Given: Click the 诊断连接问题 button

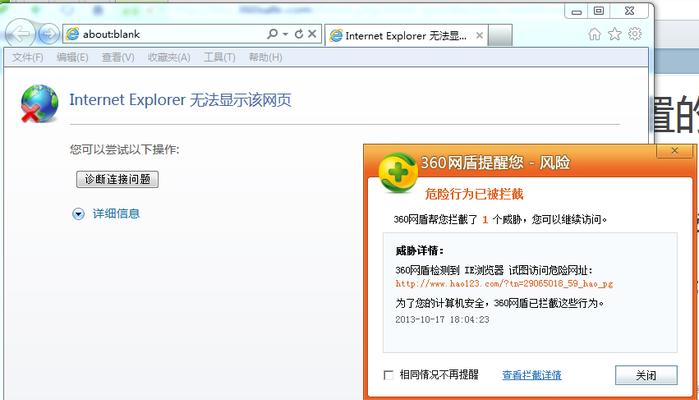Looking at the screenshot, I should tap(117, 179).
